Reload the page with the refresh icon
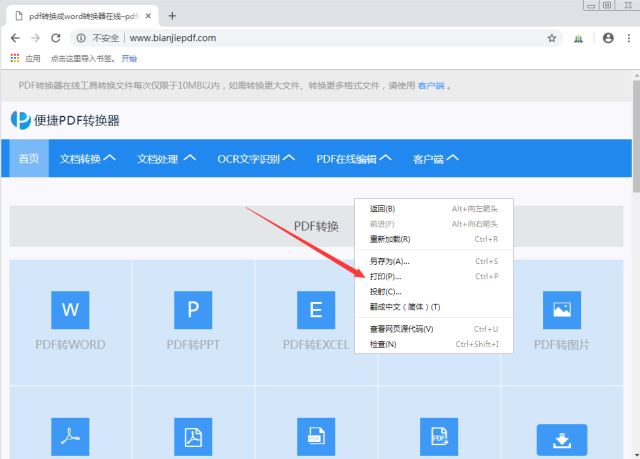The height and width of the screenshot is (459, 640). tap(56, 38)
